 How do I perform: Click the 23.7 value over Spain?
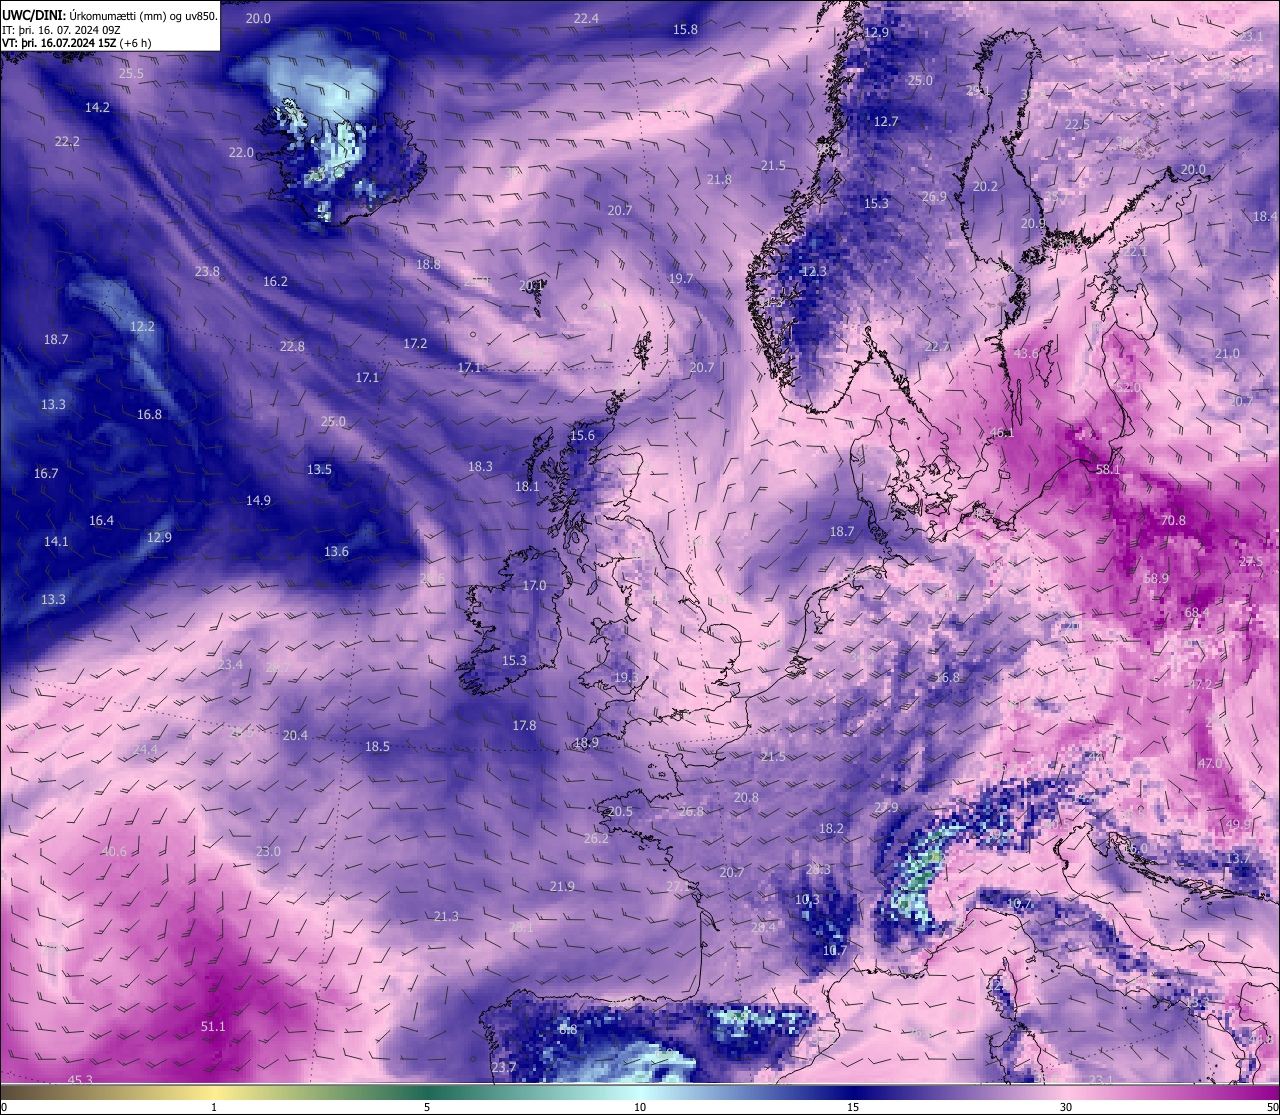504,1067
